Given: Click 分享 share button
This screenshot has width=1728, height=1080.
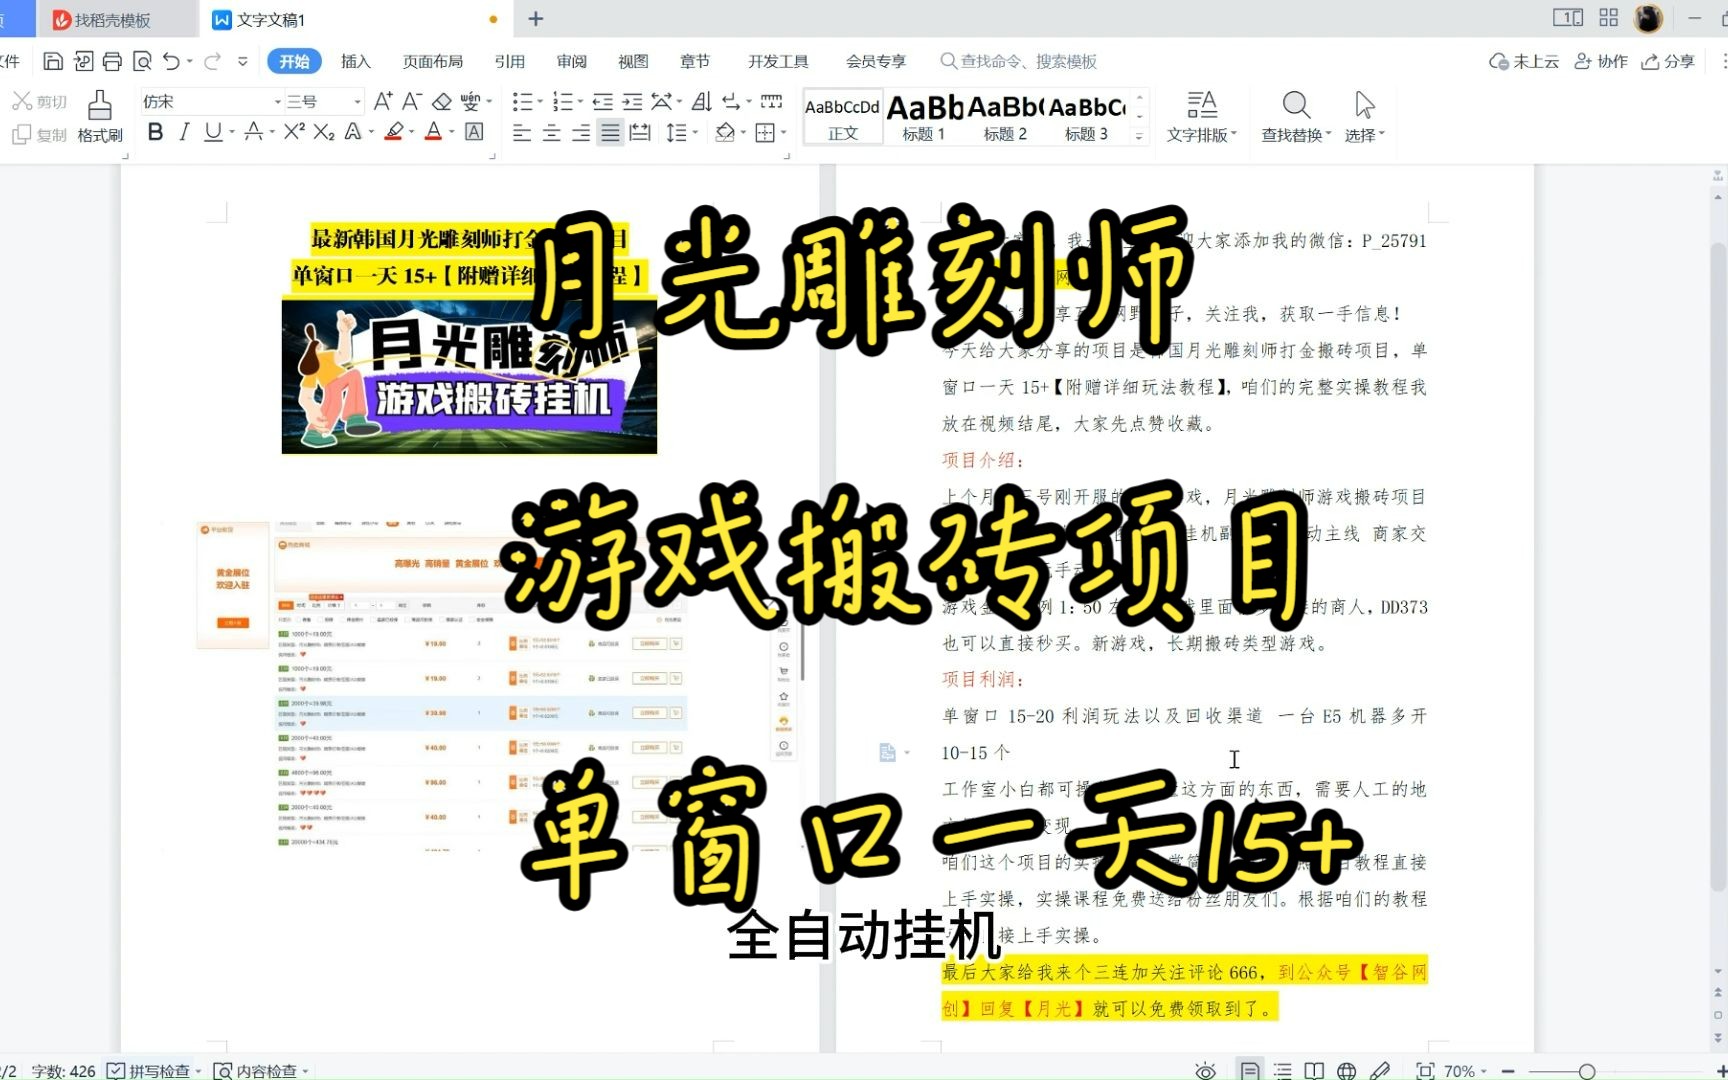Looking at the screenshot, I should coord(1668,61).
